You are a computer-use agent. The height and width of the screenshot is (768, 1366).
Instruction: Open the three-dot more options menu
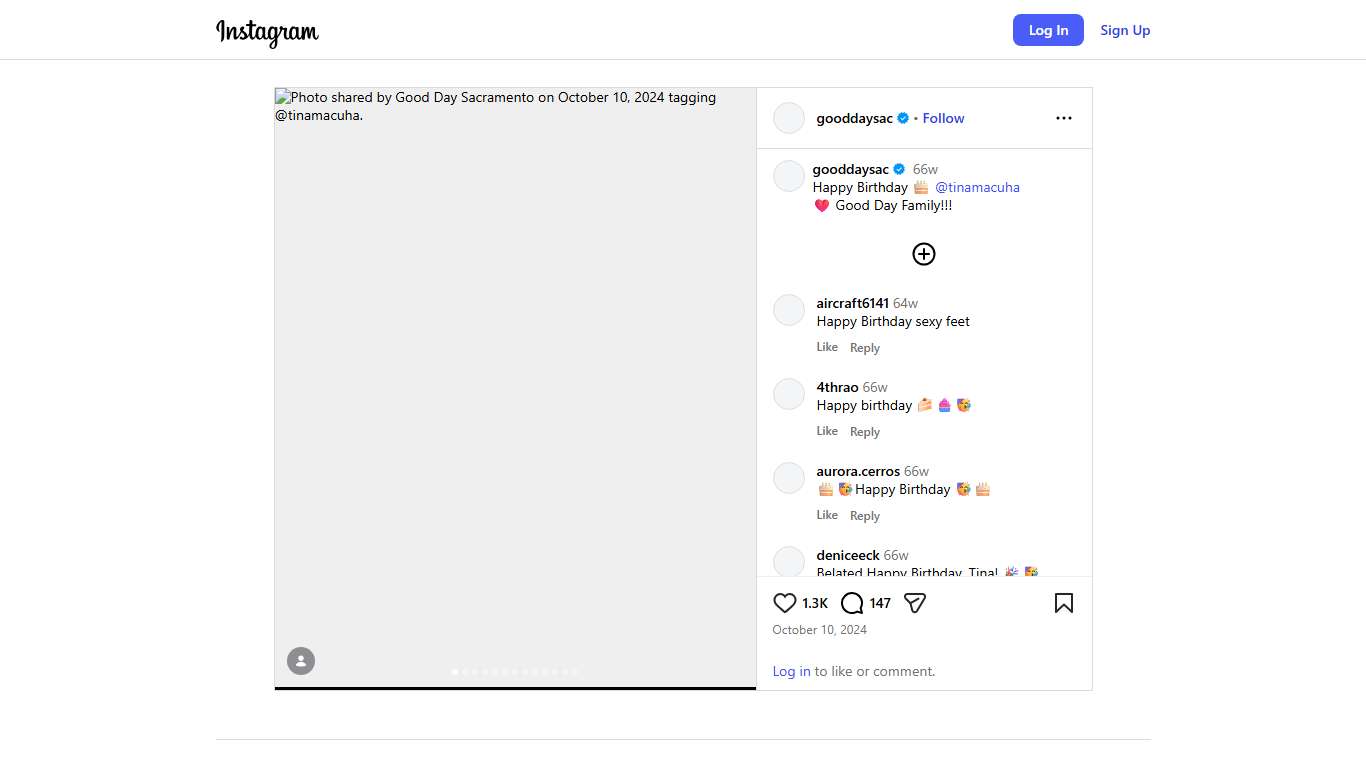(x=1063, y=118)
